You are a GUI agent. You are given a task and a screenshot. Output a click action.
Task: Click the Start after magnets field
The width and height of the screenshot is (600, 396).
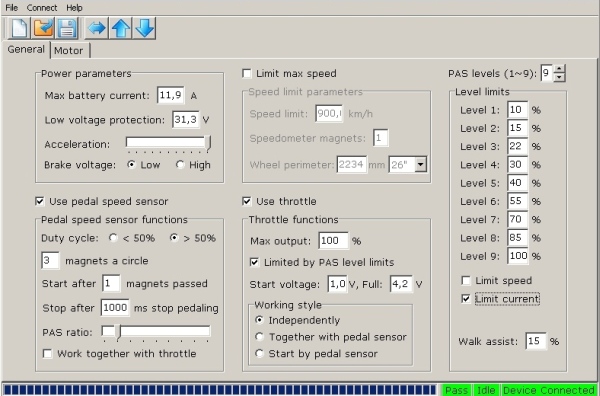coord(111,284)
